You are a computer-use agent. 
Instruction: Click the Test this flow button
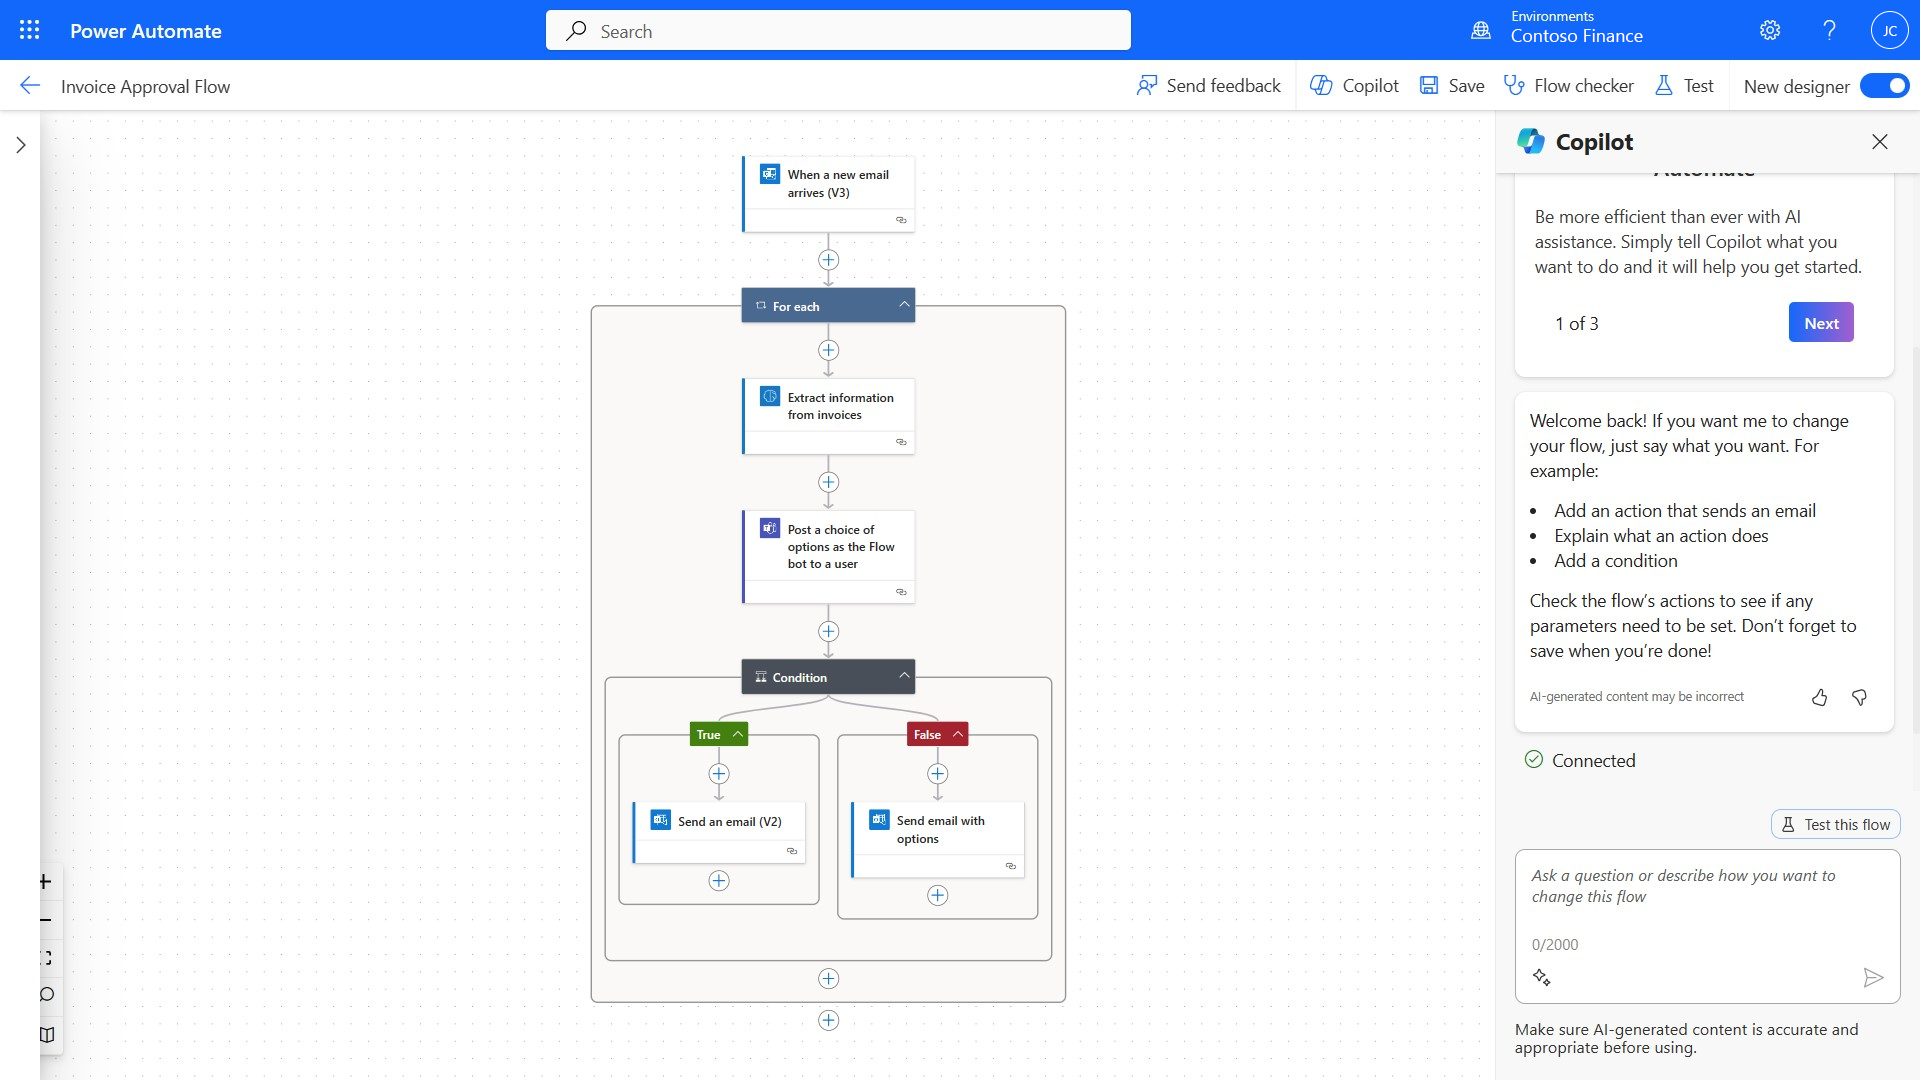click(x=1834, y=823)
